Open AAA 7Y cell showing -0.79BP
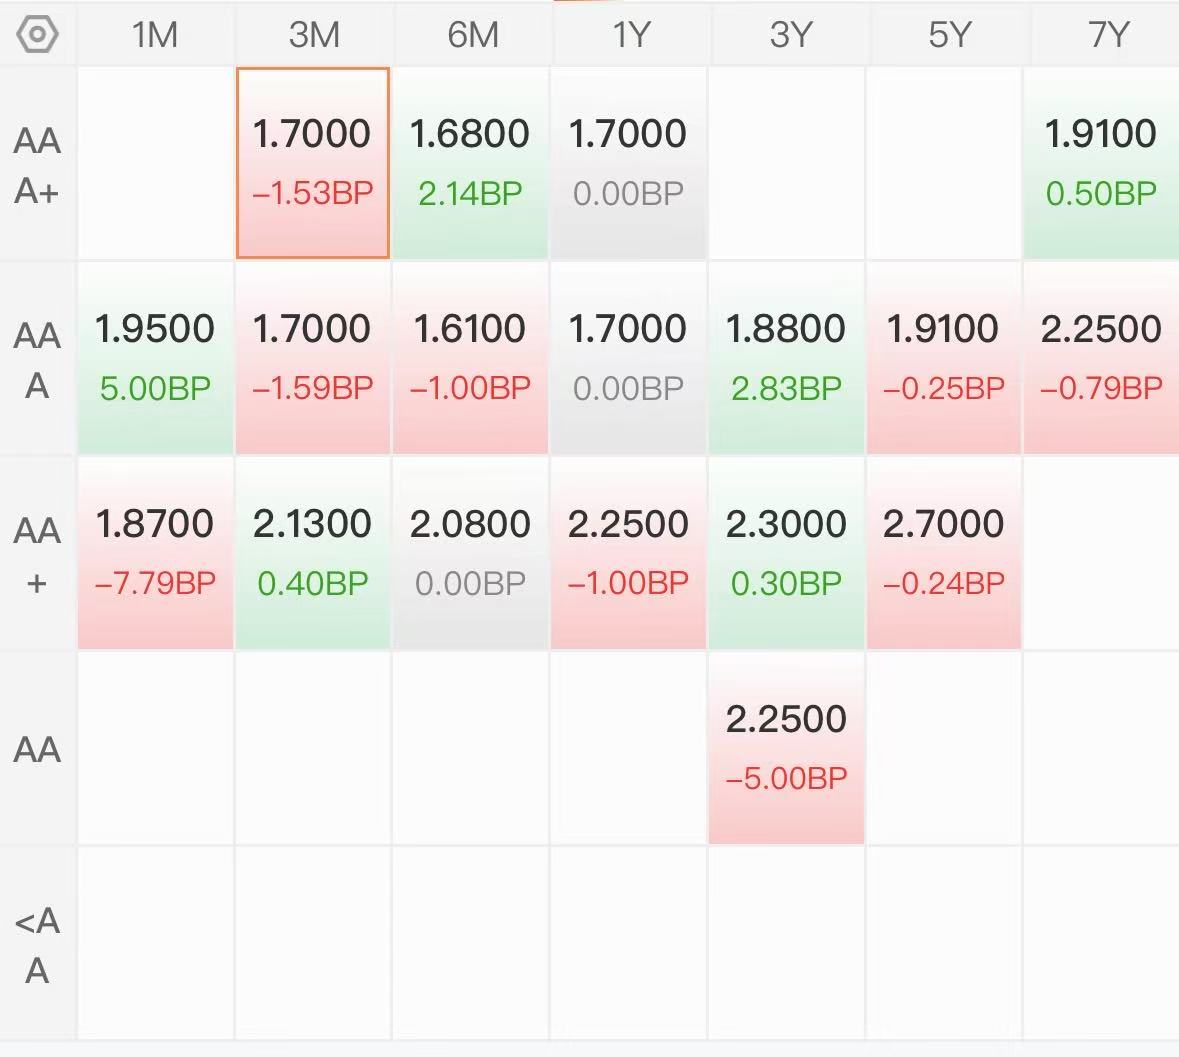 (1101, 358)
